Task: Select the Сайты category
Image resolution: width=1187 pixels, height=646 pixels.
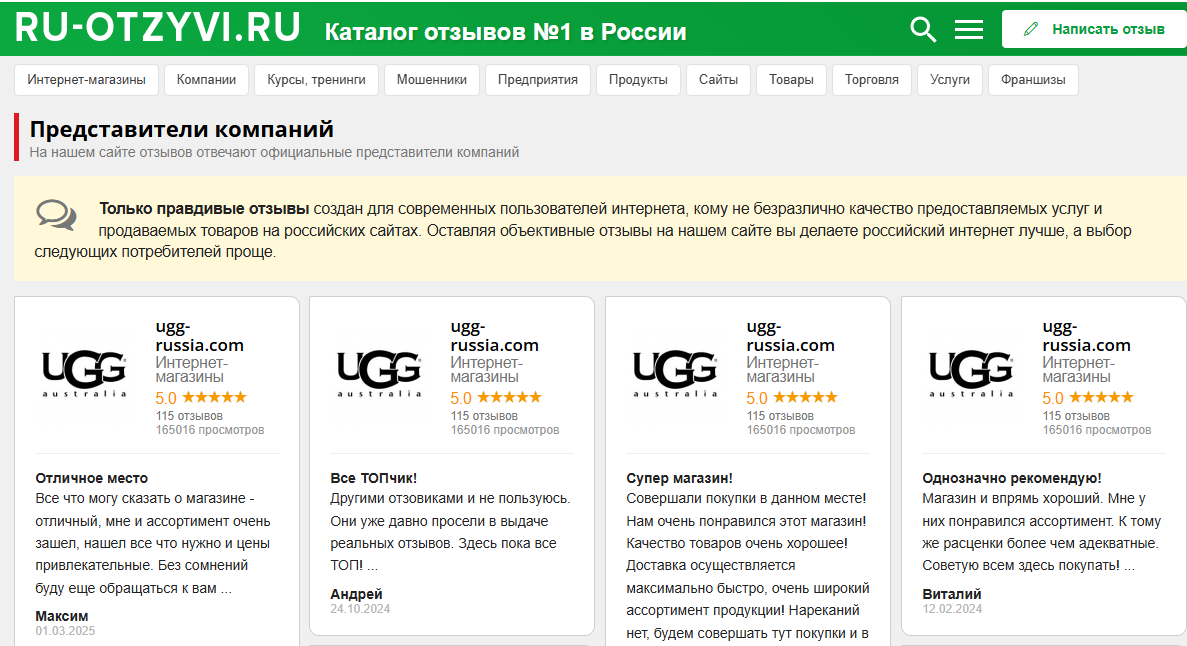Action: pos(718,80)
